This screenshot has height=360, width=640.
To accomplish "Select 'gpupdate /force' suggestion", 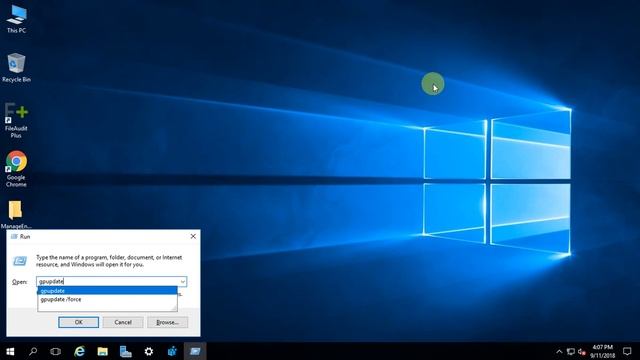I will [x=107, y=299].
